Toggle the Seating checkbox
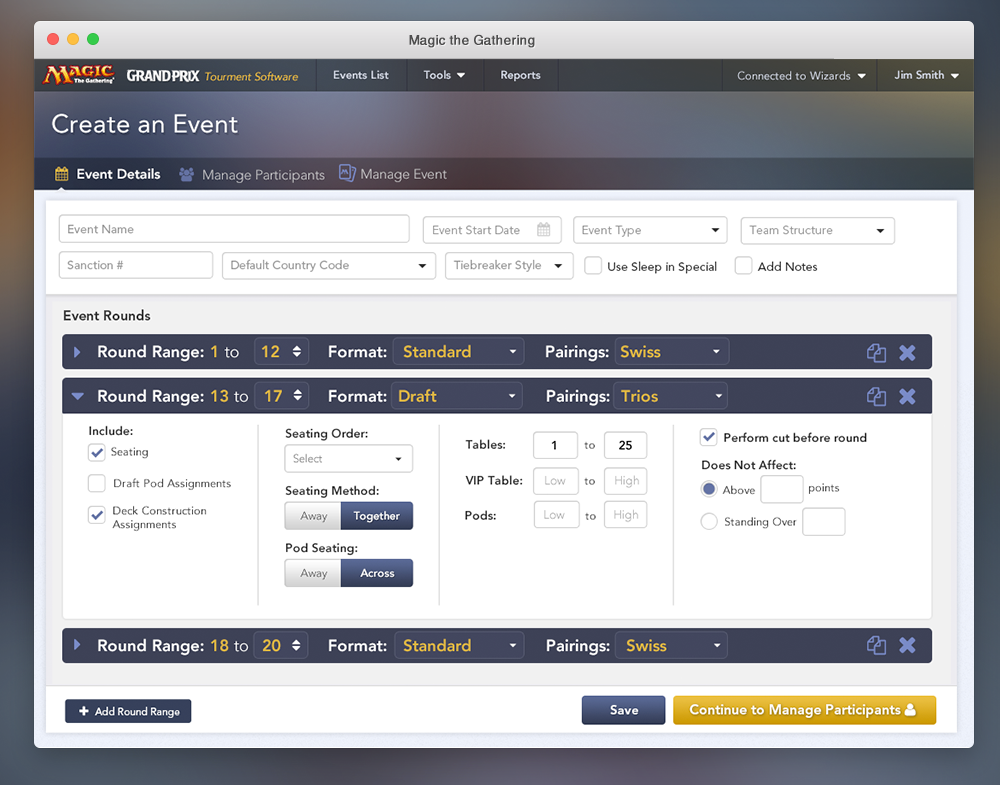The image size is (1000, 785). click(x=97, y=452)
